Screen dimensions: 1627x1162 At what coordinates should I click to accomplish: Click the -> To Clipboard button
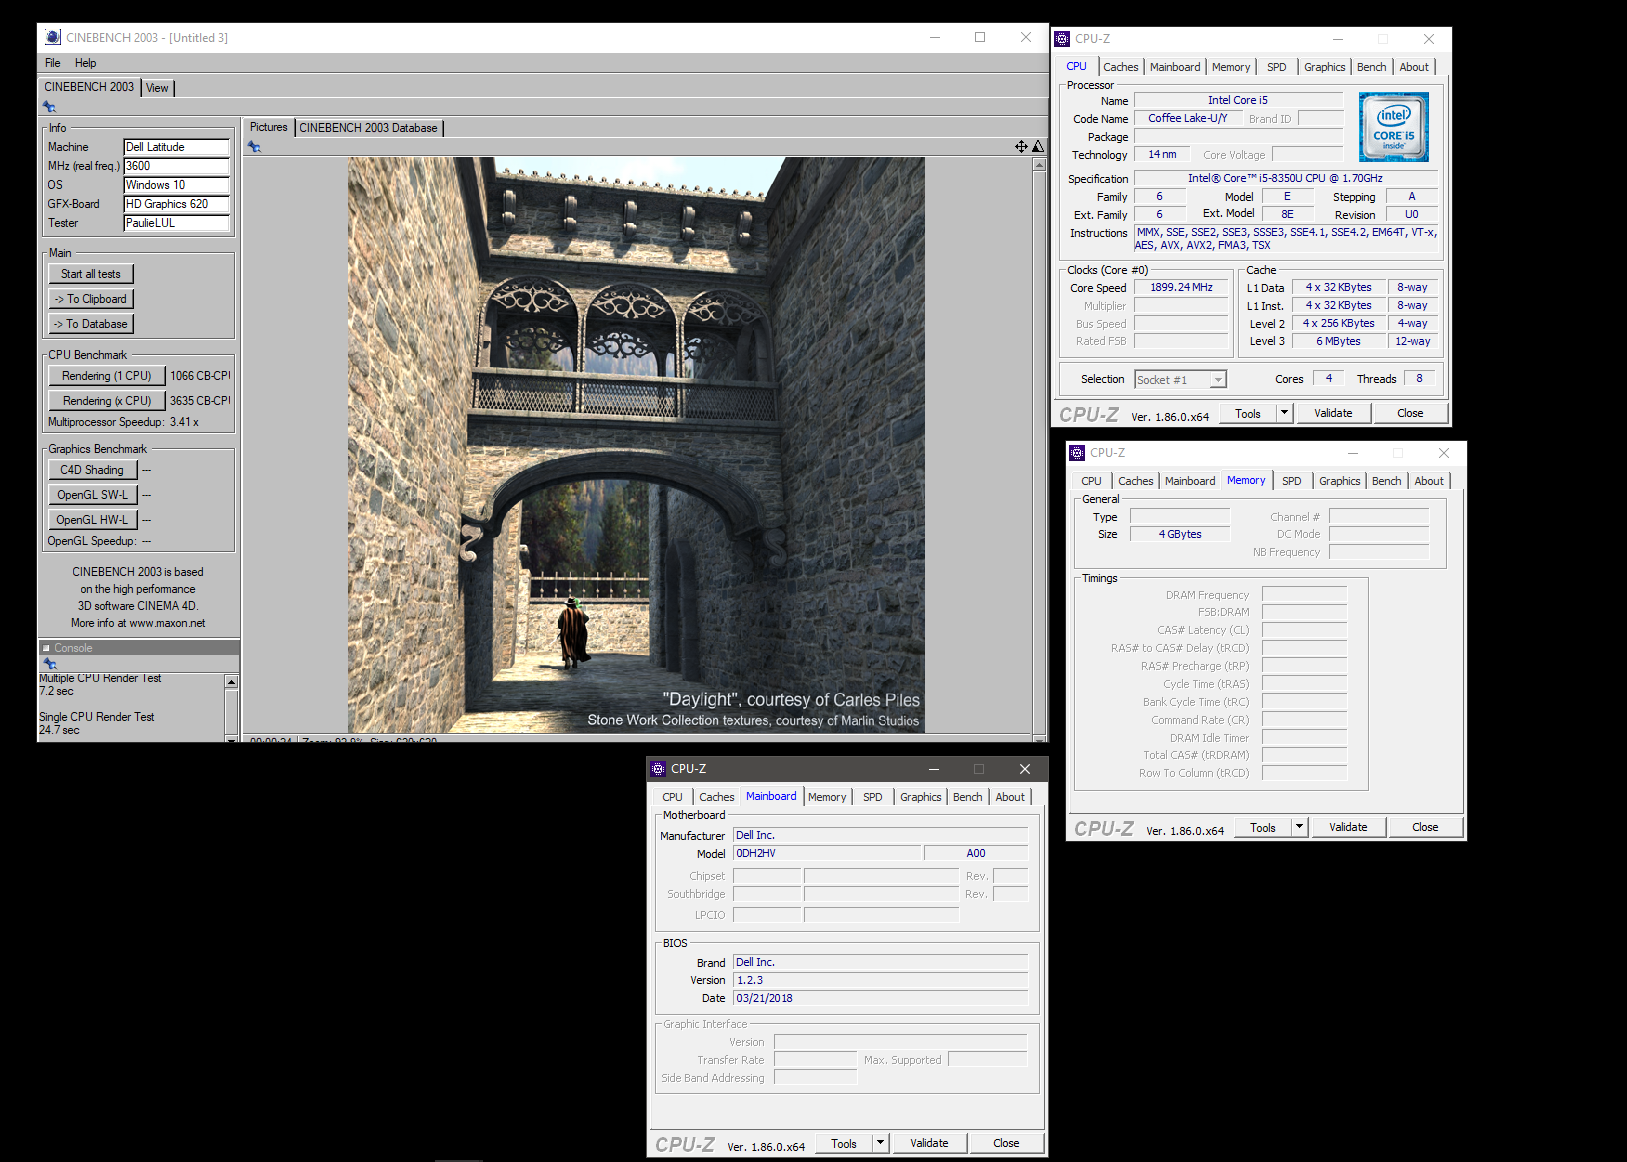[x=91, y=299]
